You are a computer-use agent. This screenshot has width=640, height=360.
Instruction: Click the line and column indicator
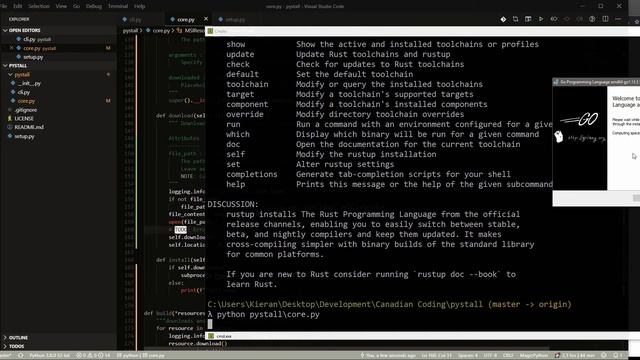coord(436,355)
